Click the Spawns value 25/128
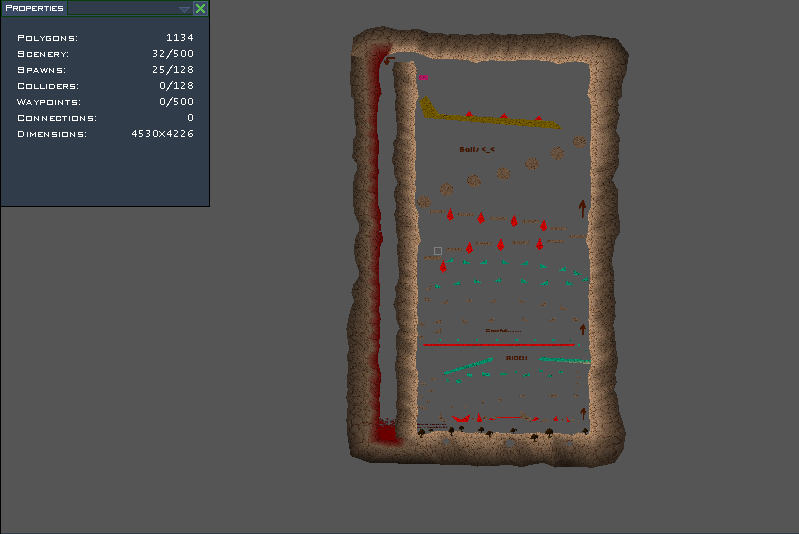 pos(172,70)
